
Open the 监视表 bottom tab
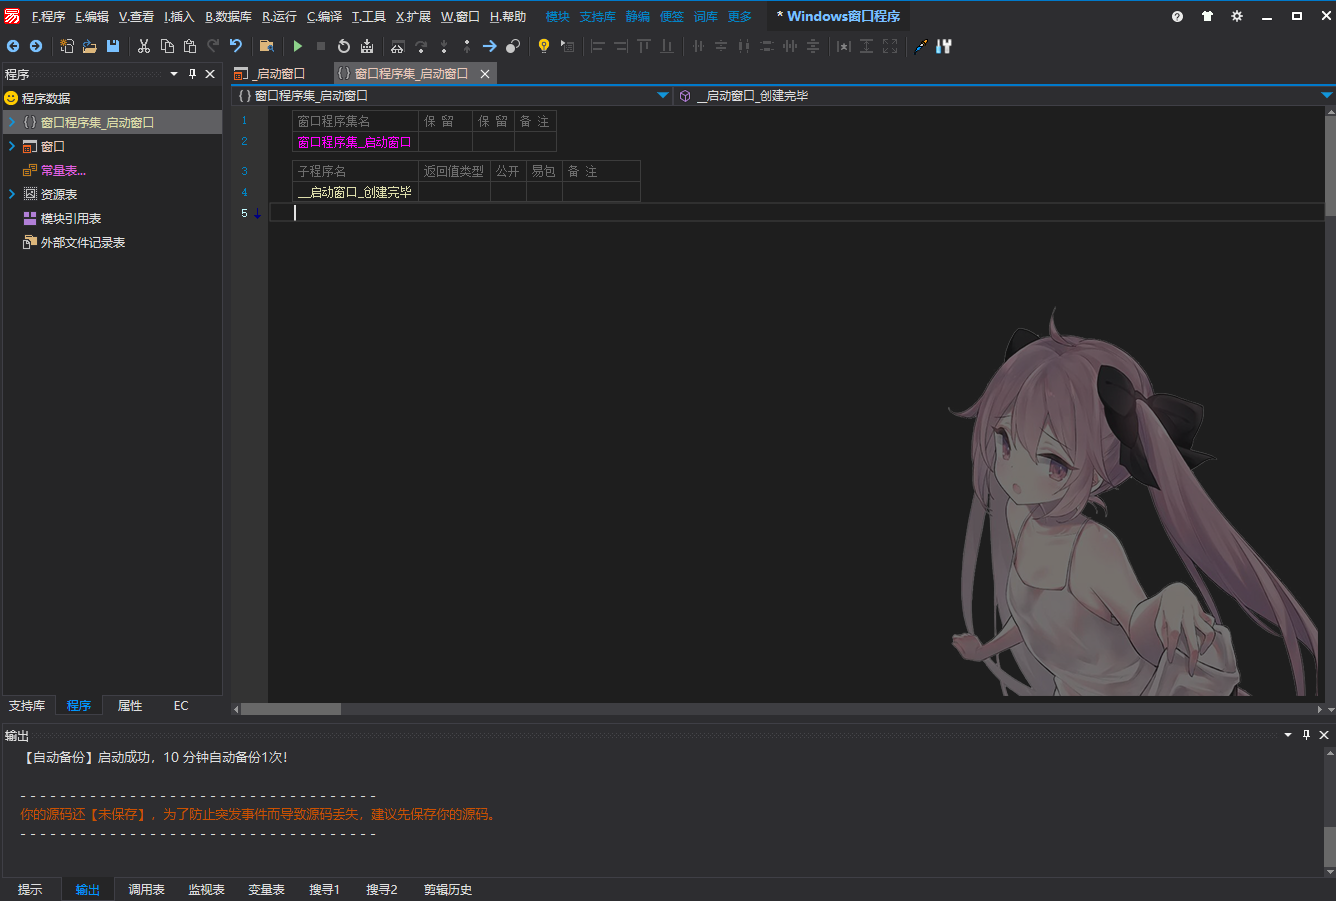pos(206,890)
